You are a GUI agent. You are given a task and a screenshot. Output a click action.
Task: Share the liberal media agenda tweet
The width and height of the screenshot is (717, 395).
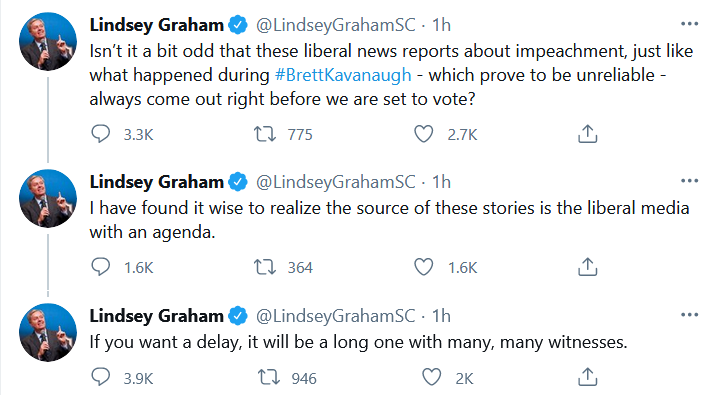point(588,267)
